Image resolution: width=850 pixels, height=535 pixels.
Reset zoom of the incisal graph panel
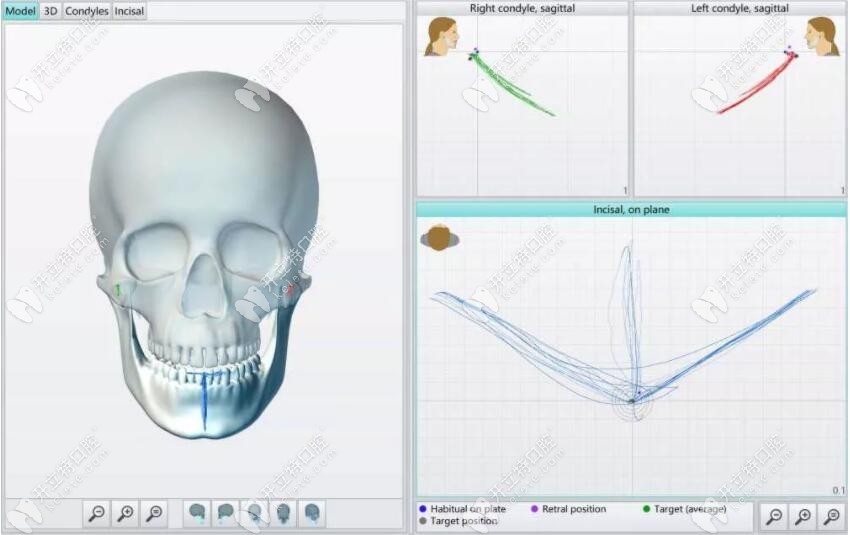[x=832, y=516]
